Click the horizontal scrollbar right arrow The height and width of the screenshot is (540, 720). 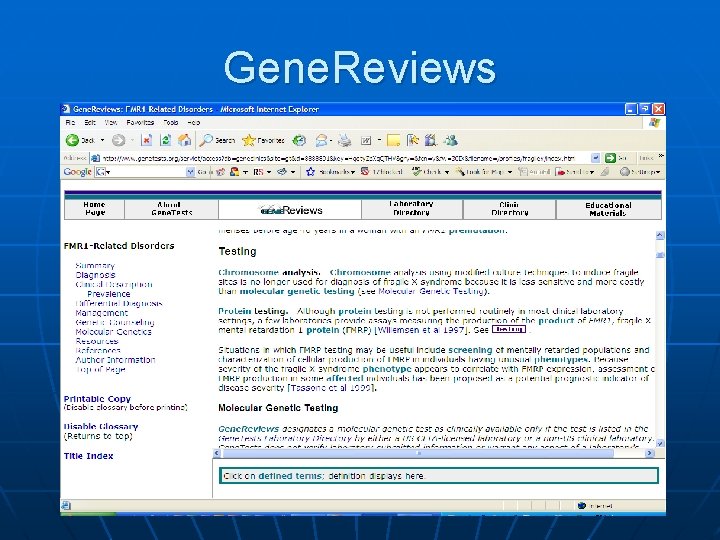coord(649,453)
